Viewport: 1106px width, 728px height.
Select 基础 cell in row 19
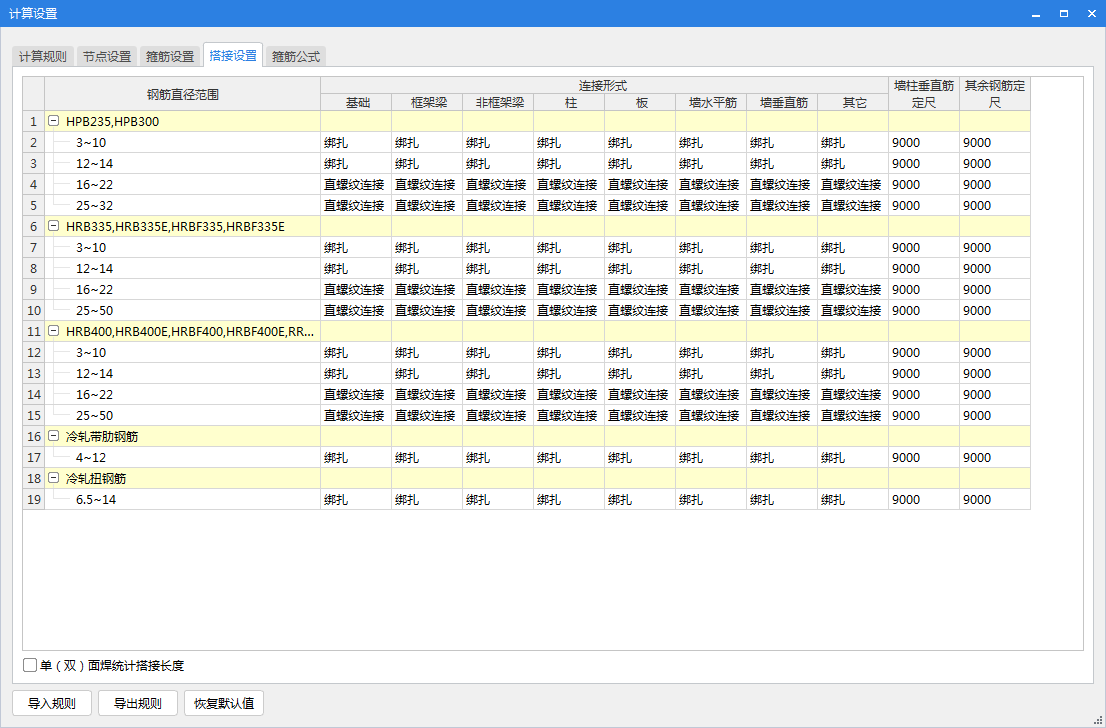tap(356, 499)
